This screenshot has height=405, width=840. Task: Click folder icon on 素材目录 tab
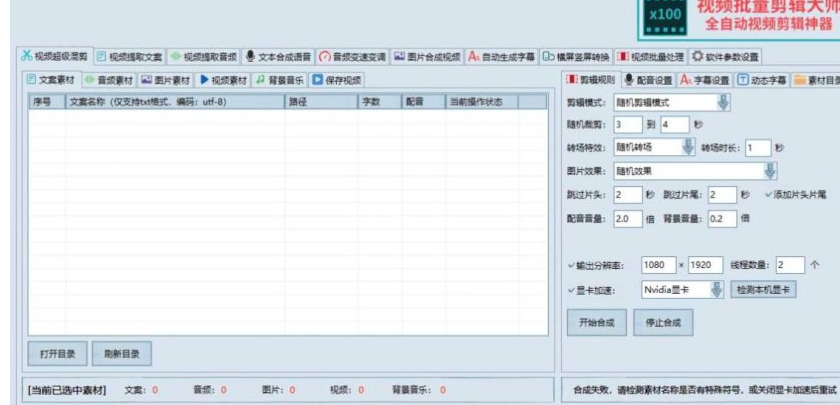(799, 80)
